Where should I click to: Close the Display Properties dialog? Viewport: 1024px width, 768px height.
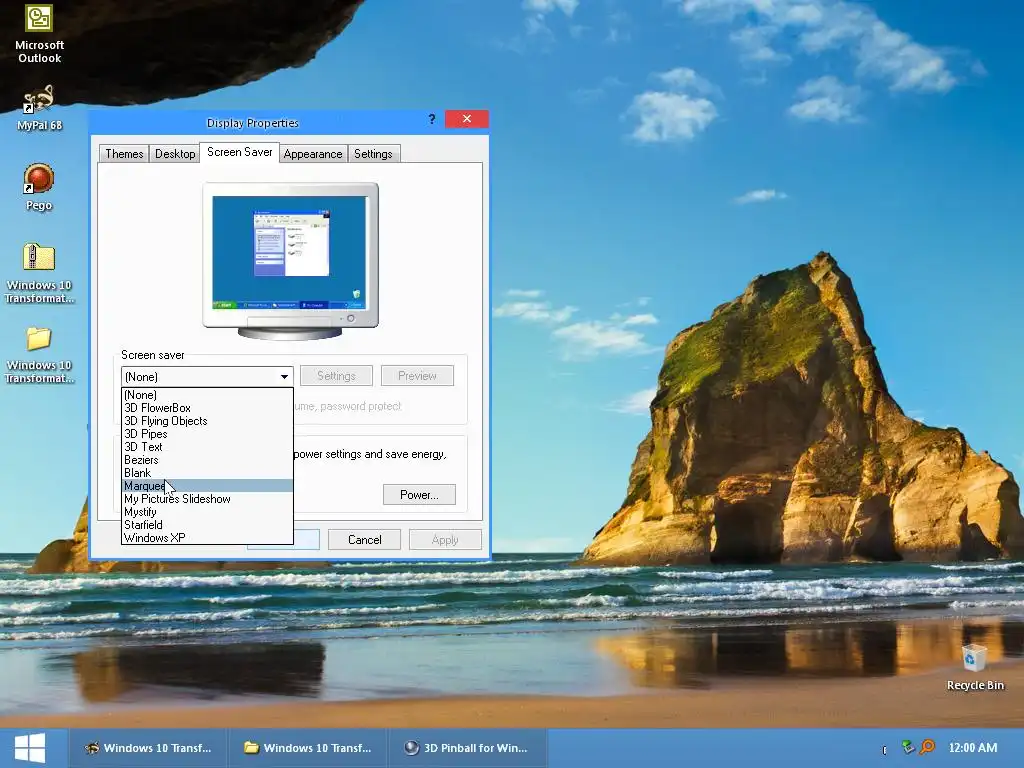(x=466, y=119)
